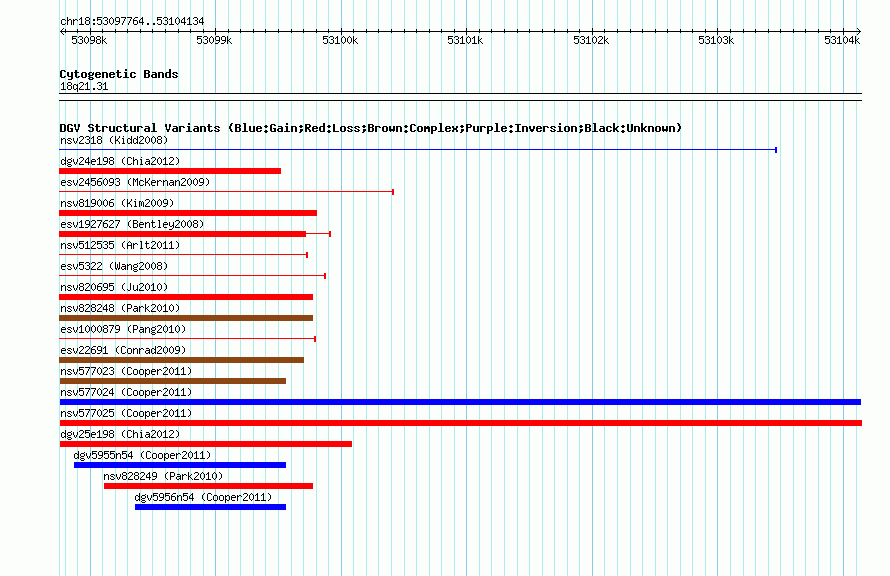890x576 pixels.
Task: Click the 53098k ruler tick label
Action: [x=89, y=40]
